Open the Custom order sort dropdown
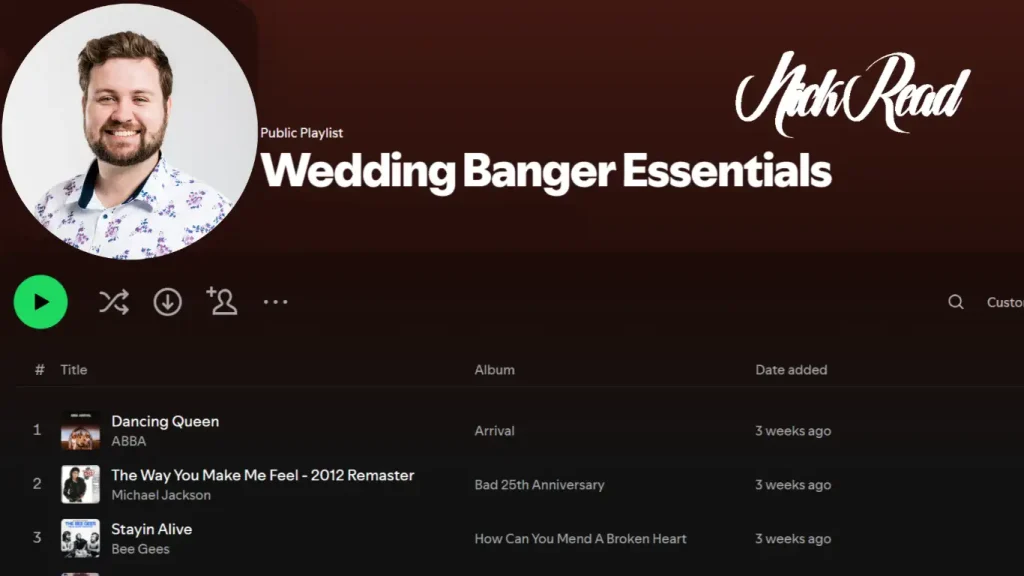 (1005, 302)
